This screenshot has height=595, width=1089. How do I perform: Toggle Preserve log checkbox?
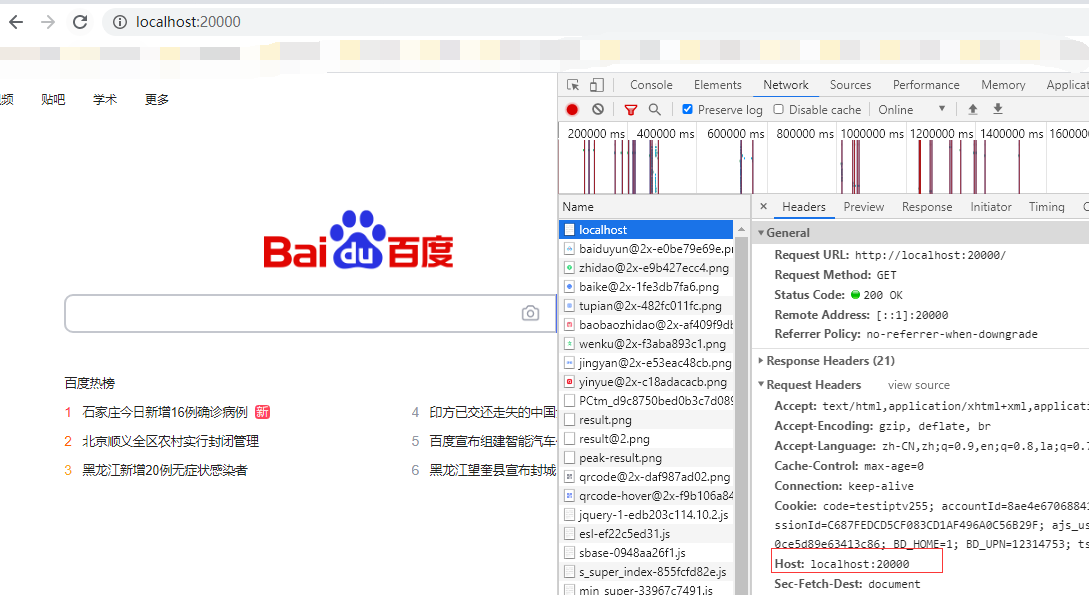[x=688, y=109]
